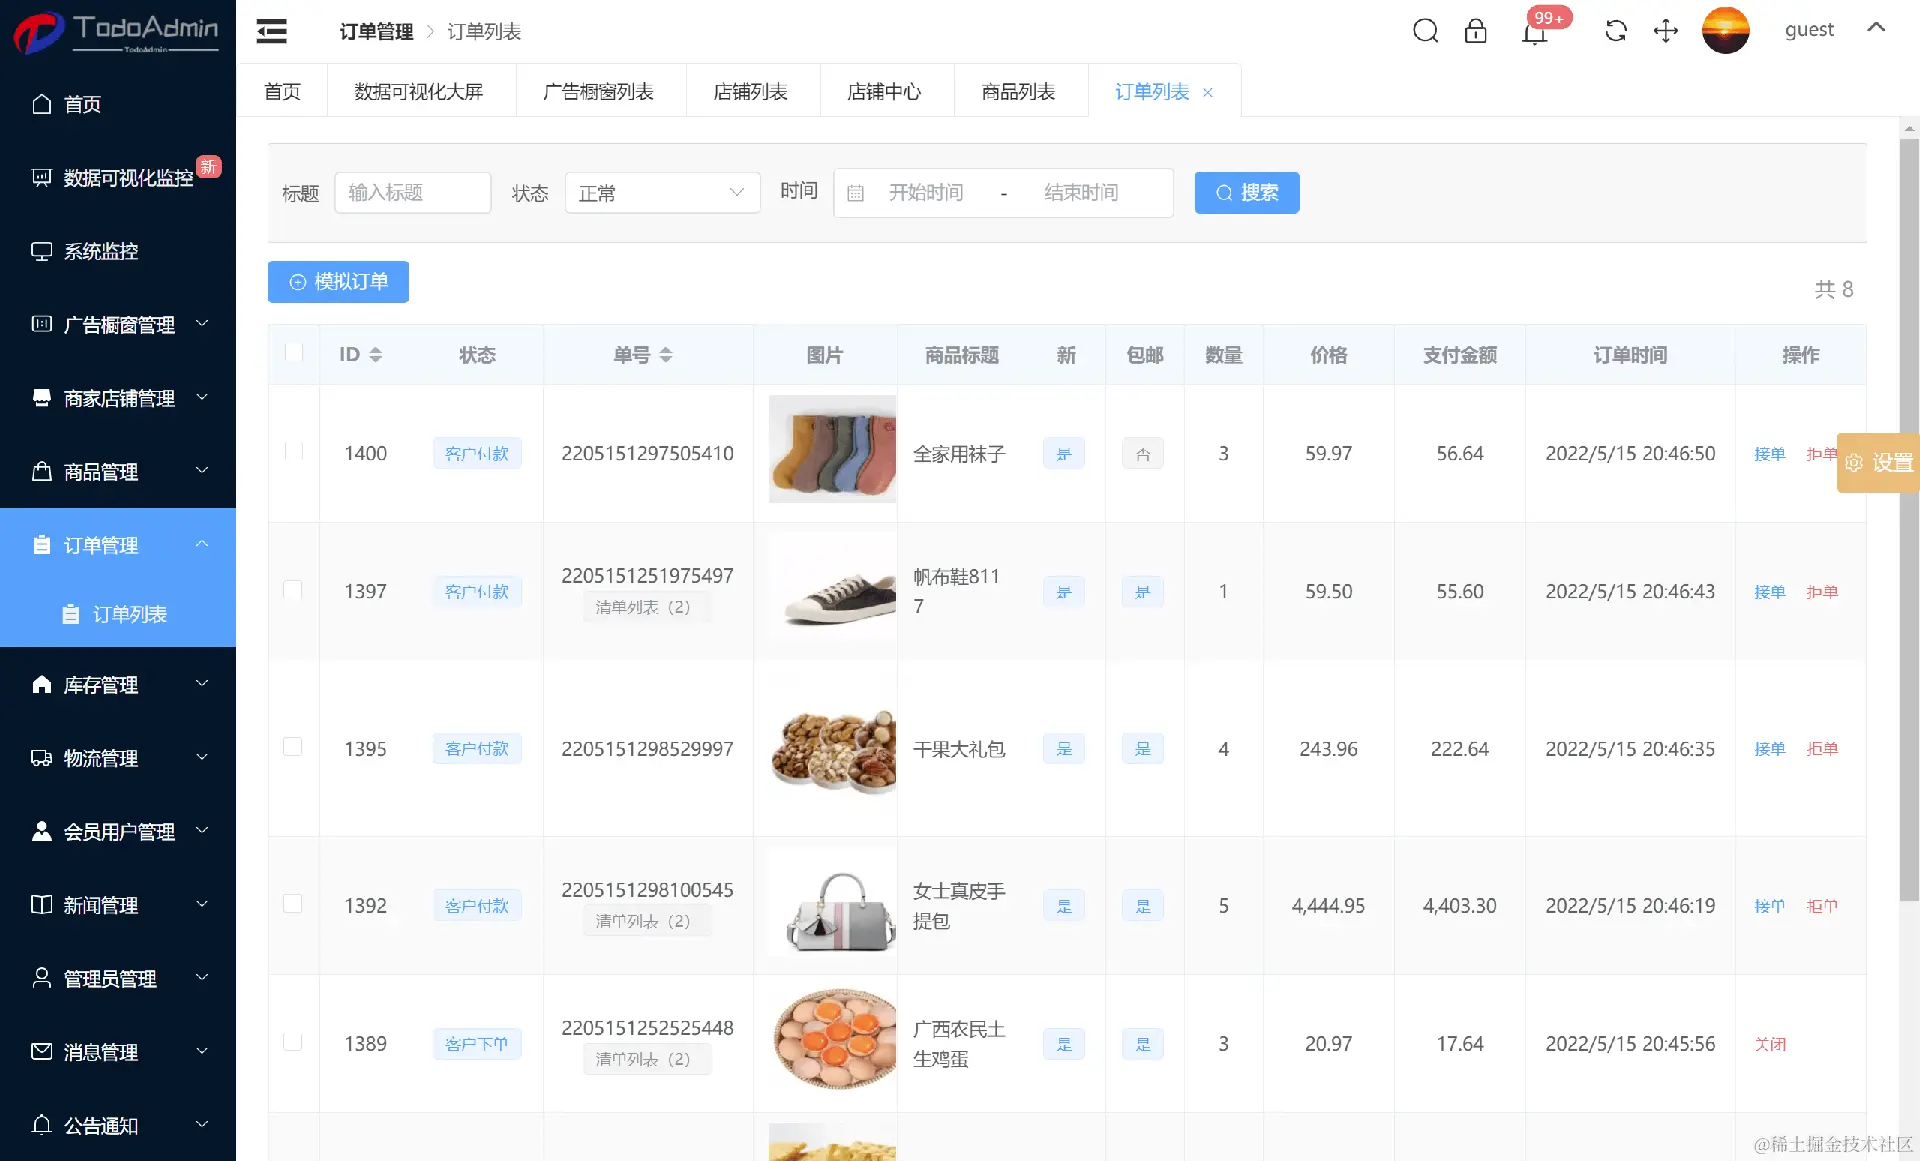Click the blue 搜索 button
1920x1161 pixels.
click(x=1246, y=193)
